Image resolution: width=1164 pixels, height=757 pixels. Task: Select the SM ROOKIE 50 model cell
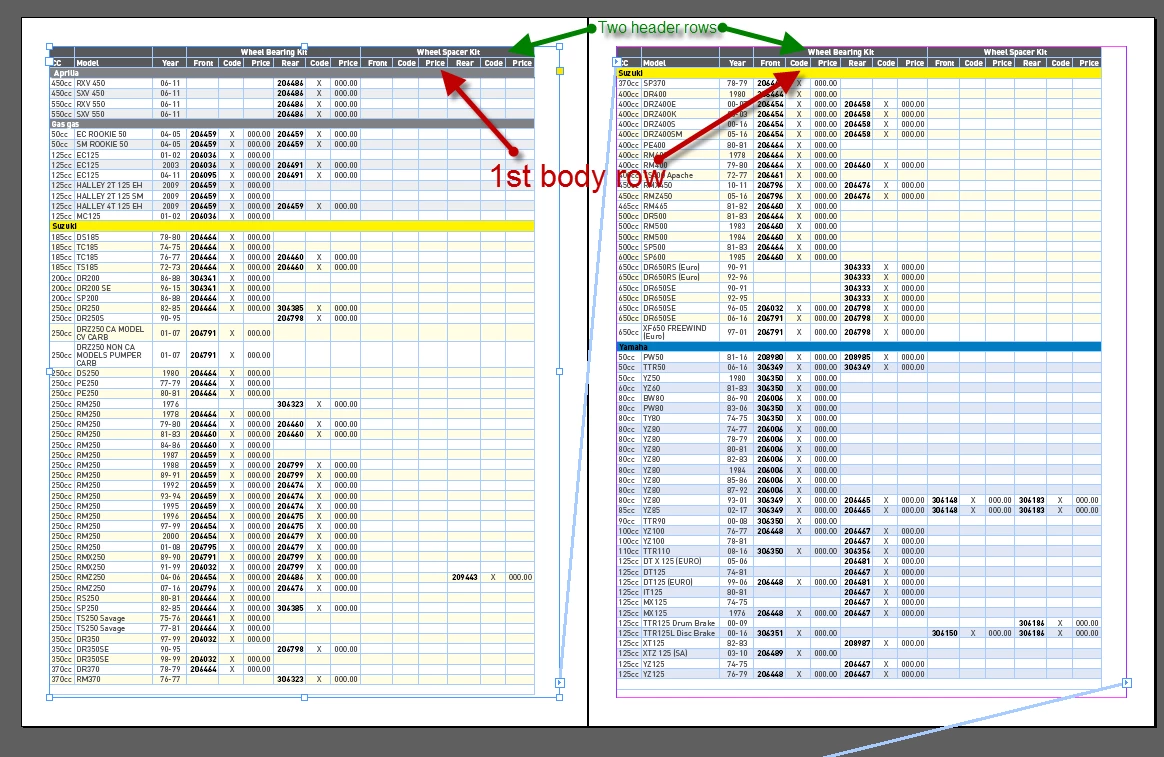click(x=114, y=145)
